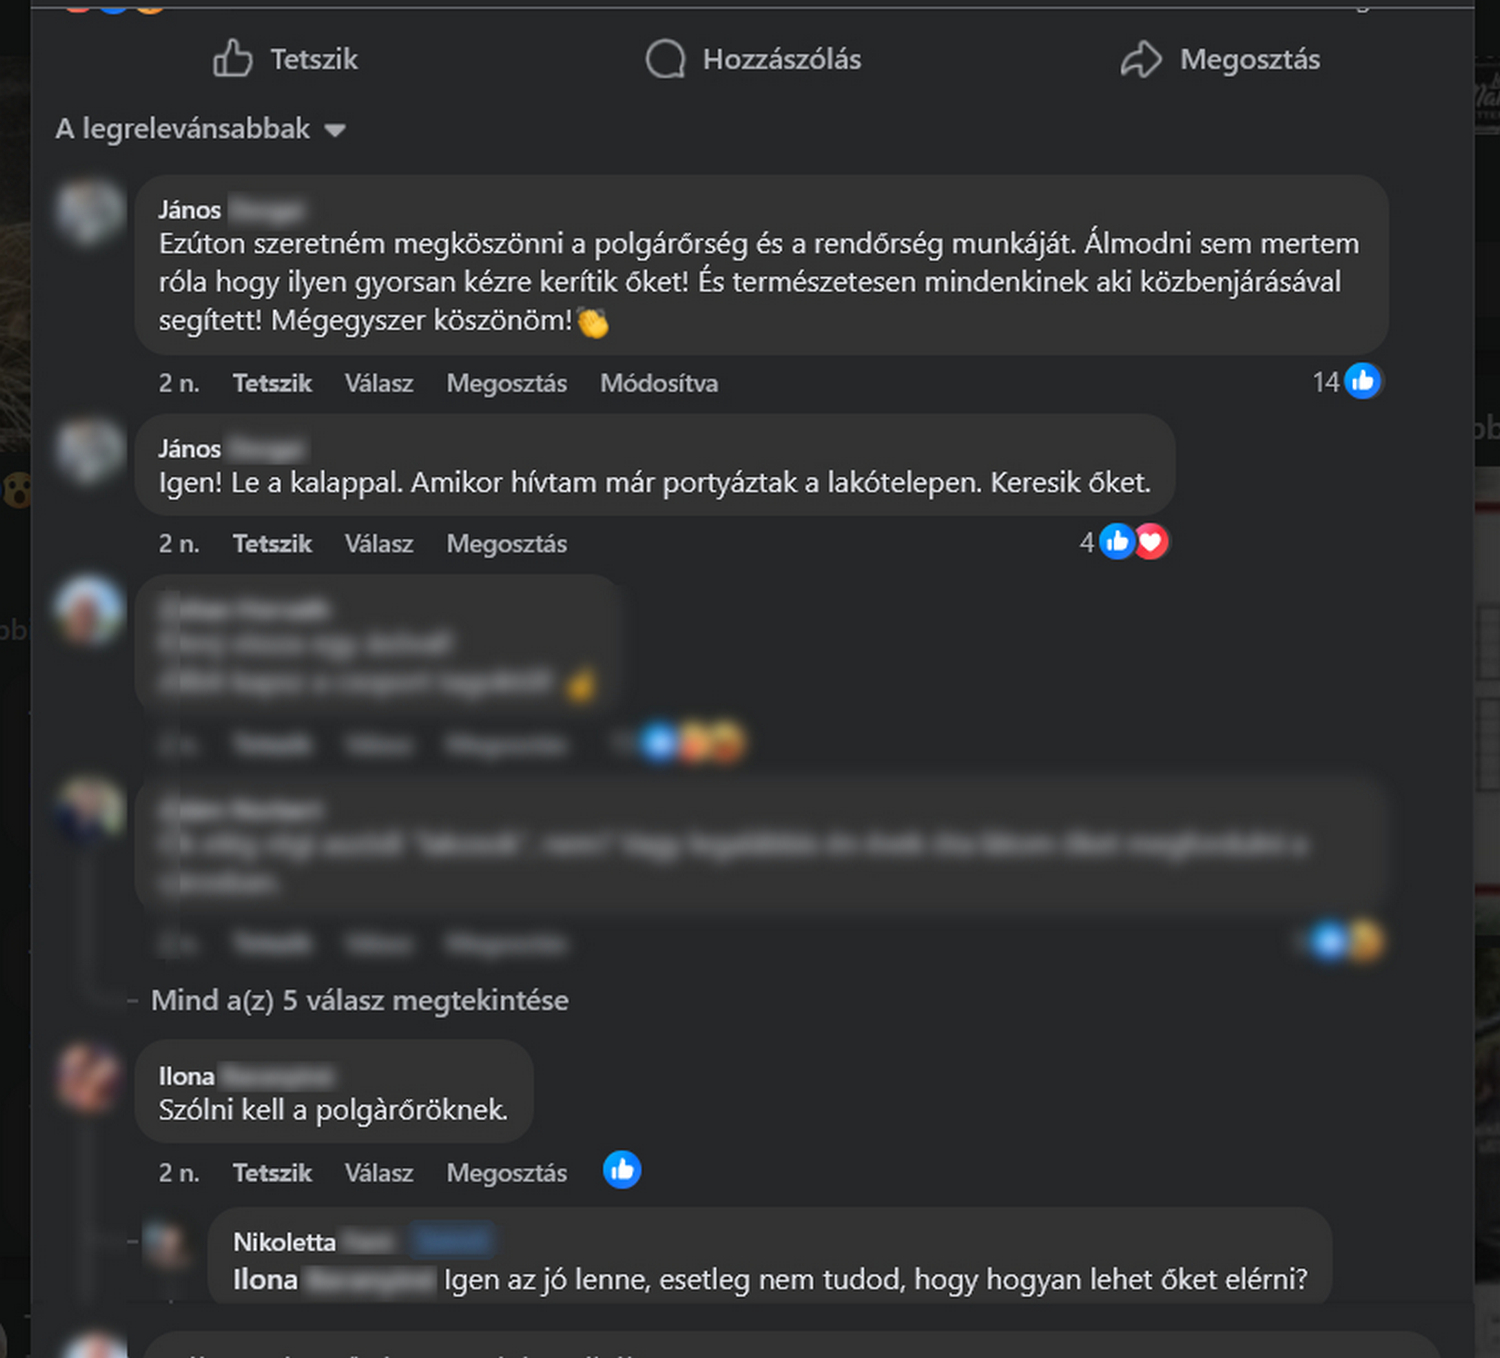Like János's first comment with Tetszik
1500x1358 pixels.
[x=272, y=383]
